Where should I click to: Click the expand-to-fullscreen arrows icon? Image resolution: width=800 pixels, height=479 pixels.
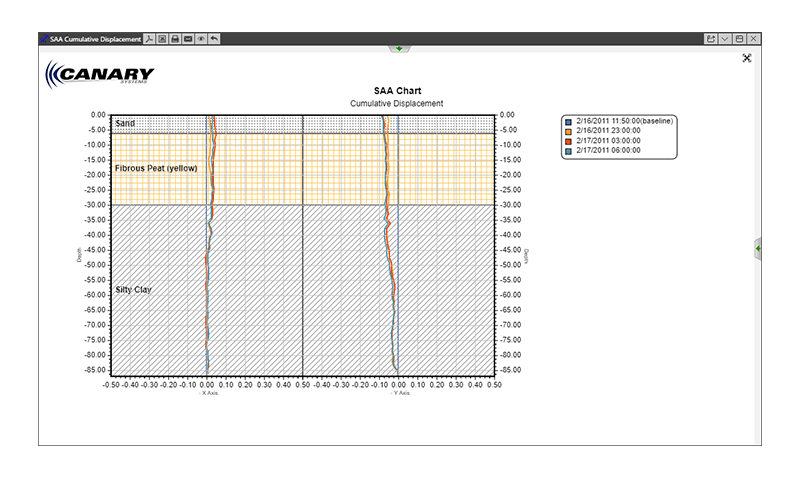tap(747, 58)
